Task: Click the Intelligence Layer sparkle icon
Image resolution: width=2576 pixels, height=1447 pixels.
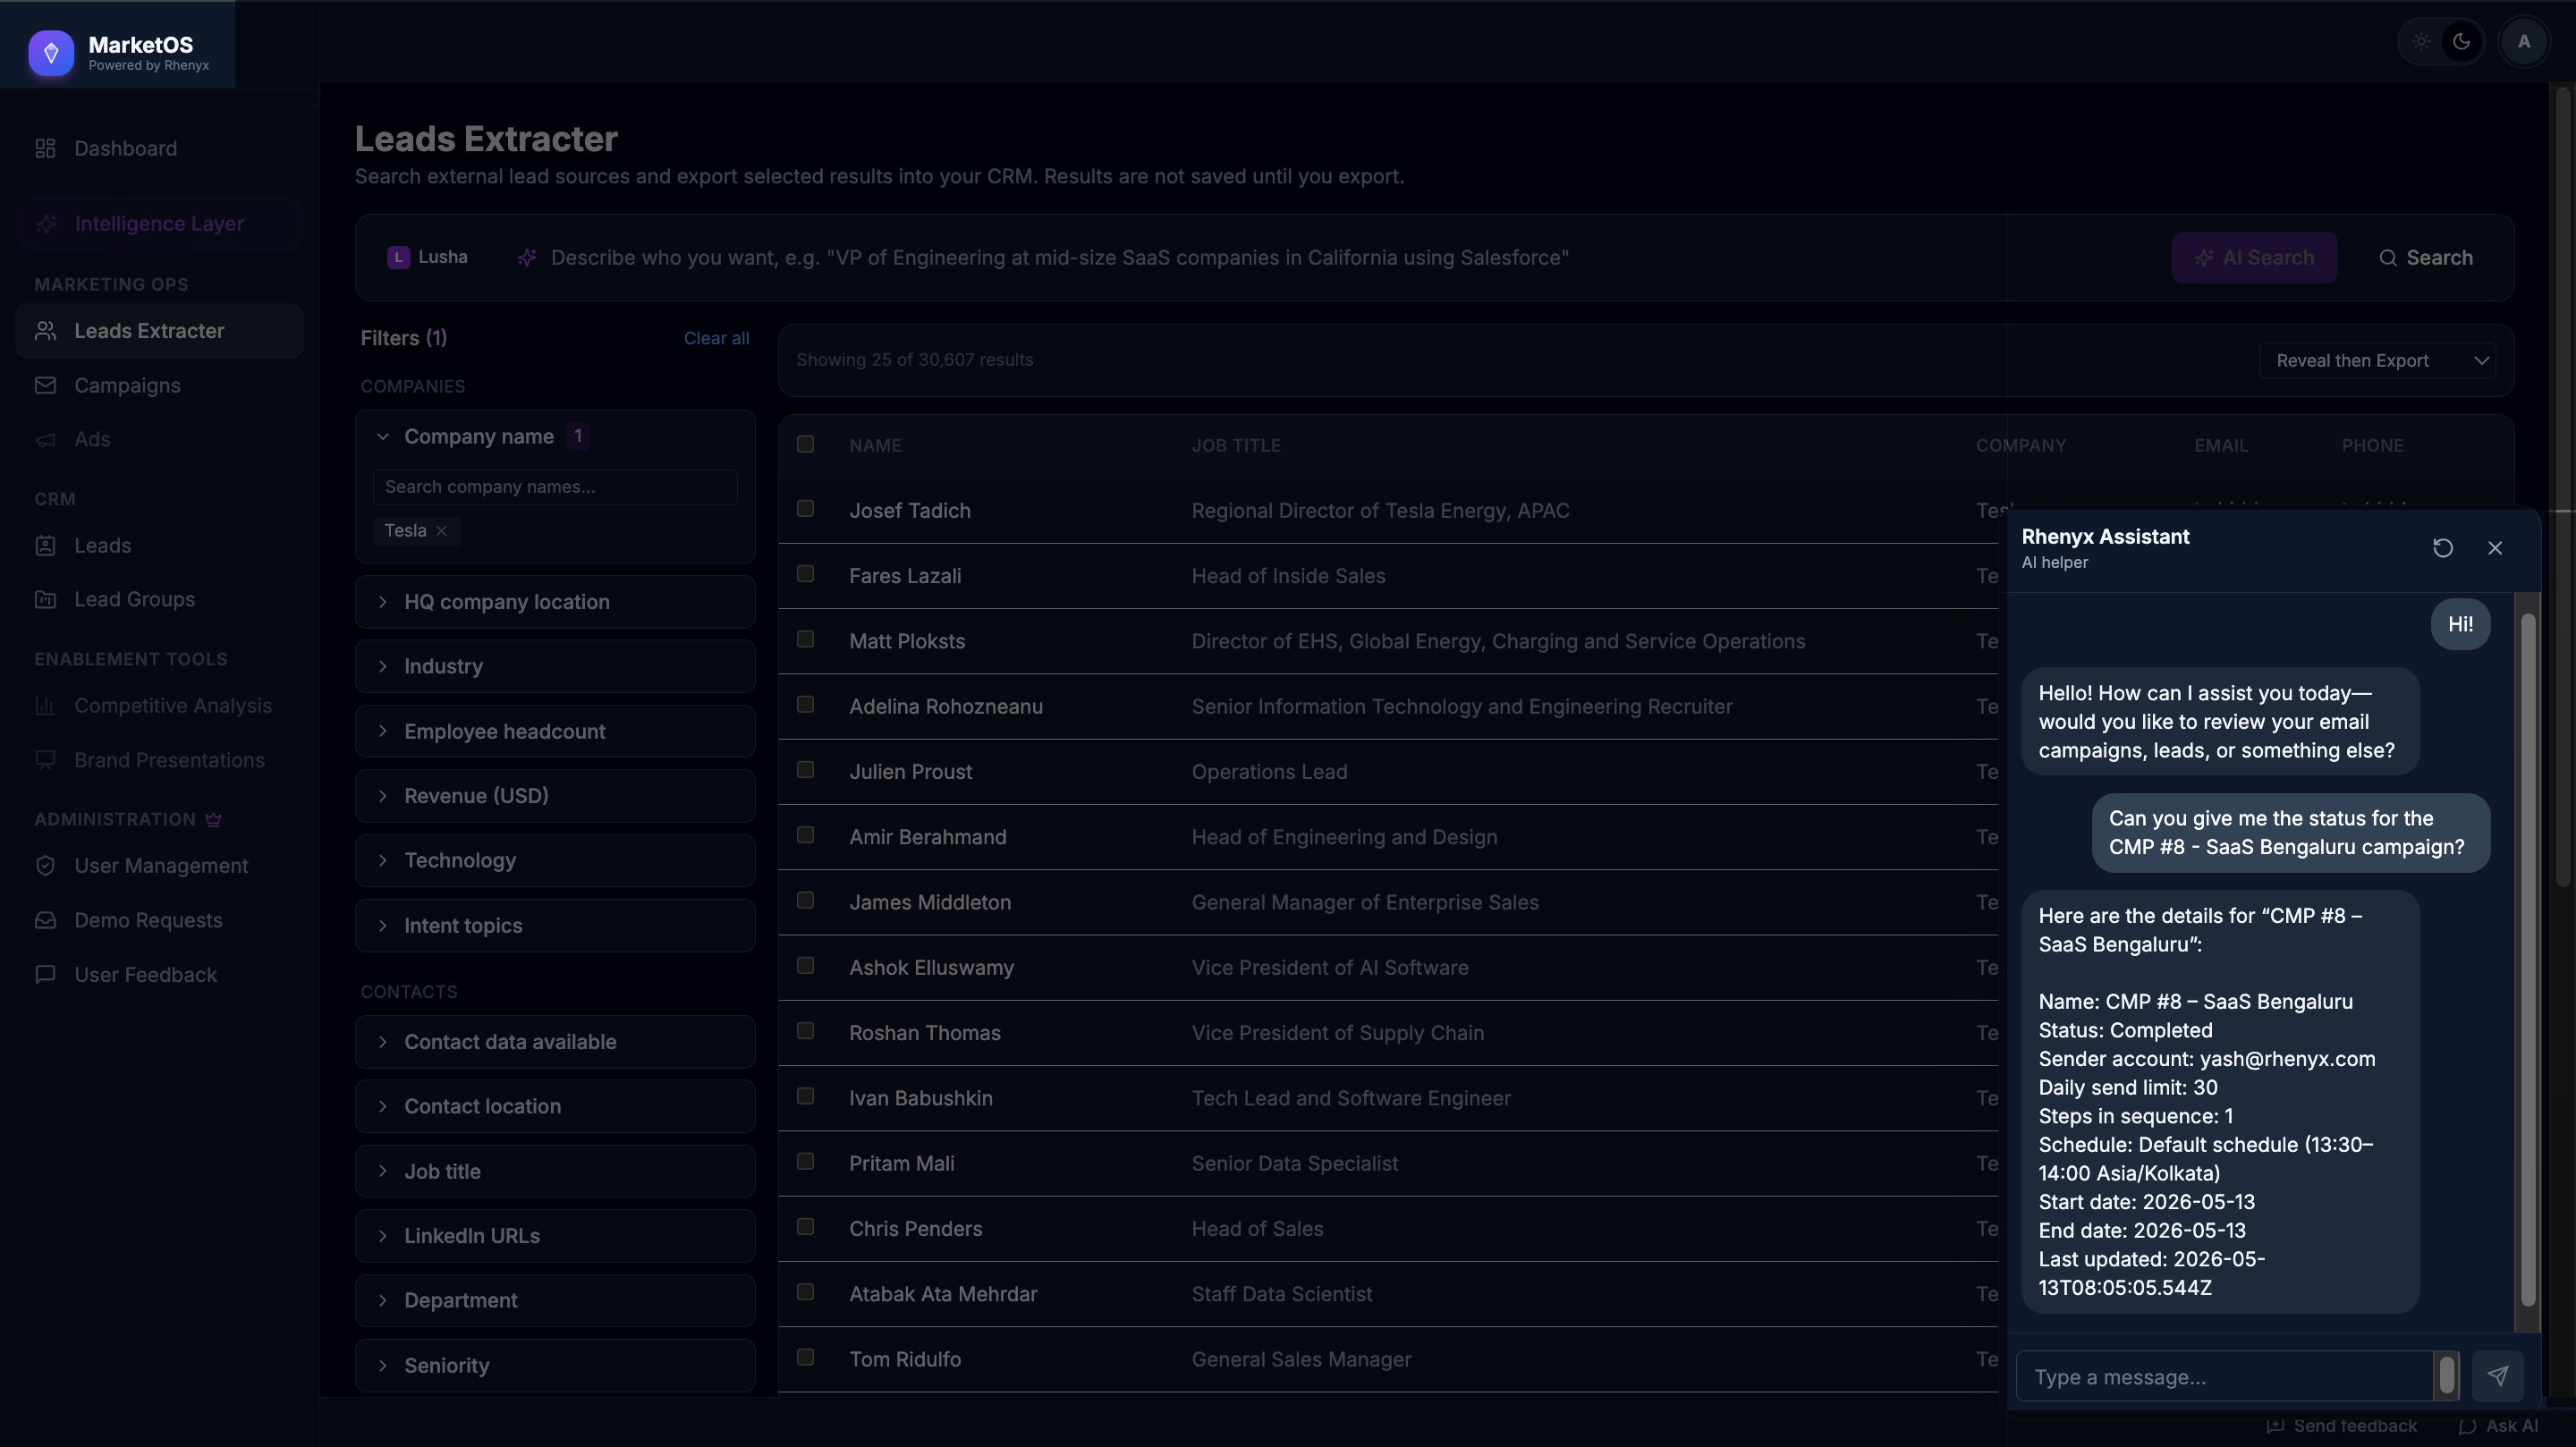Action: coord(46,224)
